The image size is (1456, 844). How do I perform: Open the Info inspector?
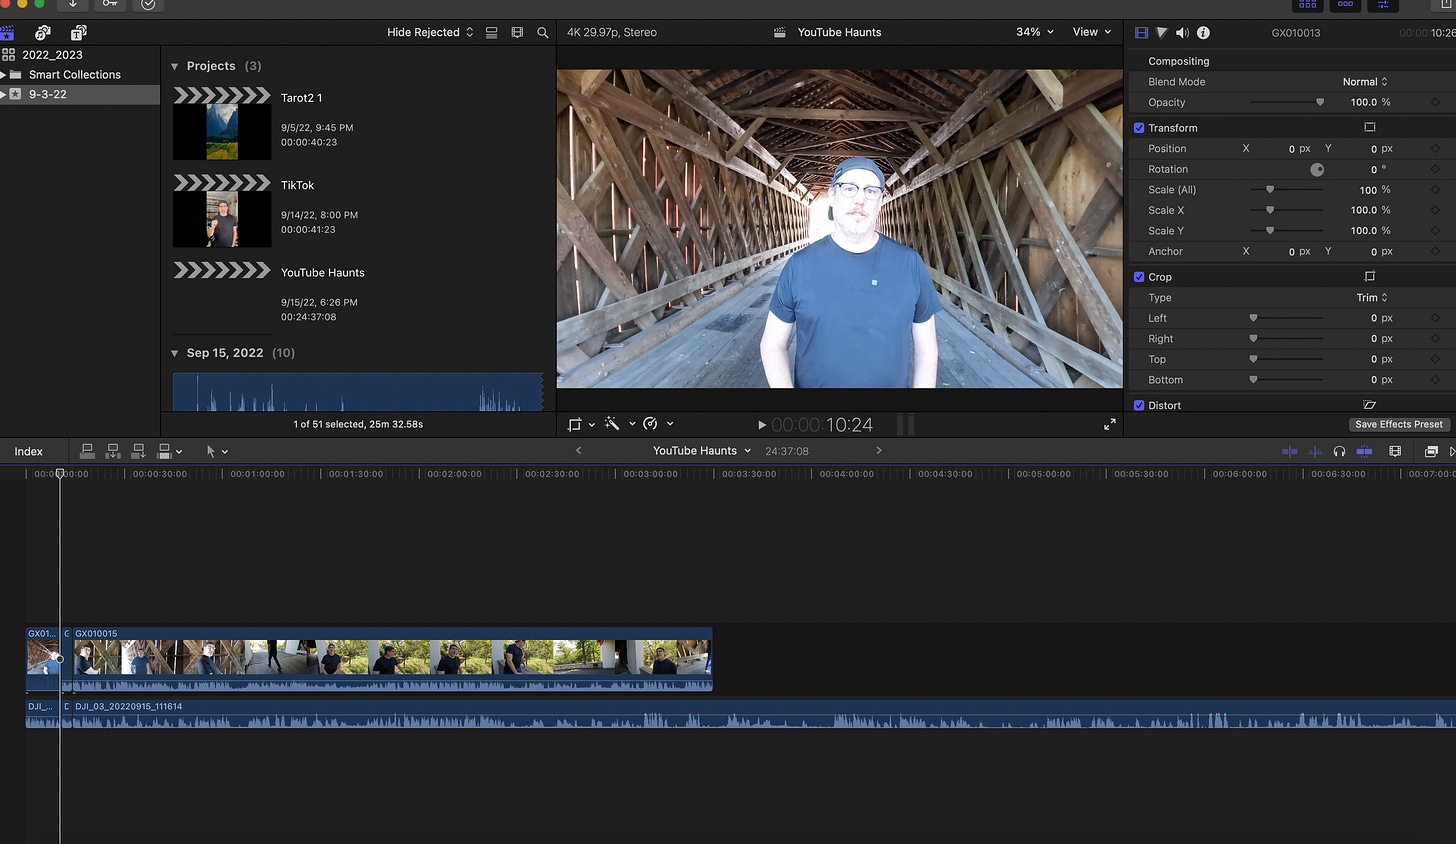coord(1203,33)
